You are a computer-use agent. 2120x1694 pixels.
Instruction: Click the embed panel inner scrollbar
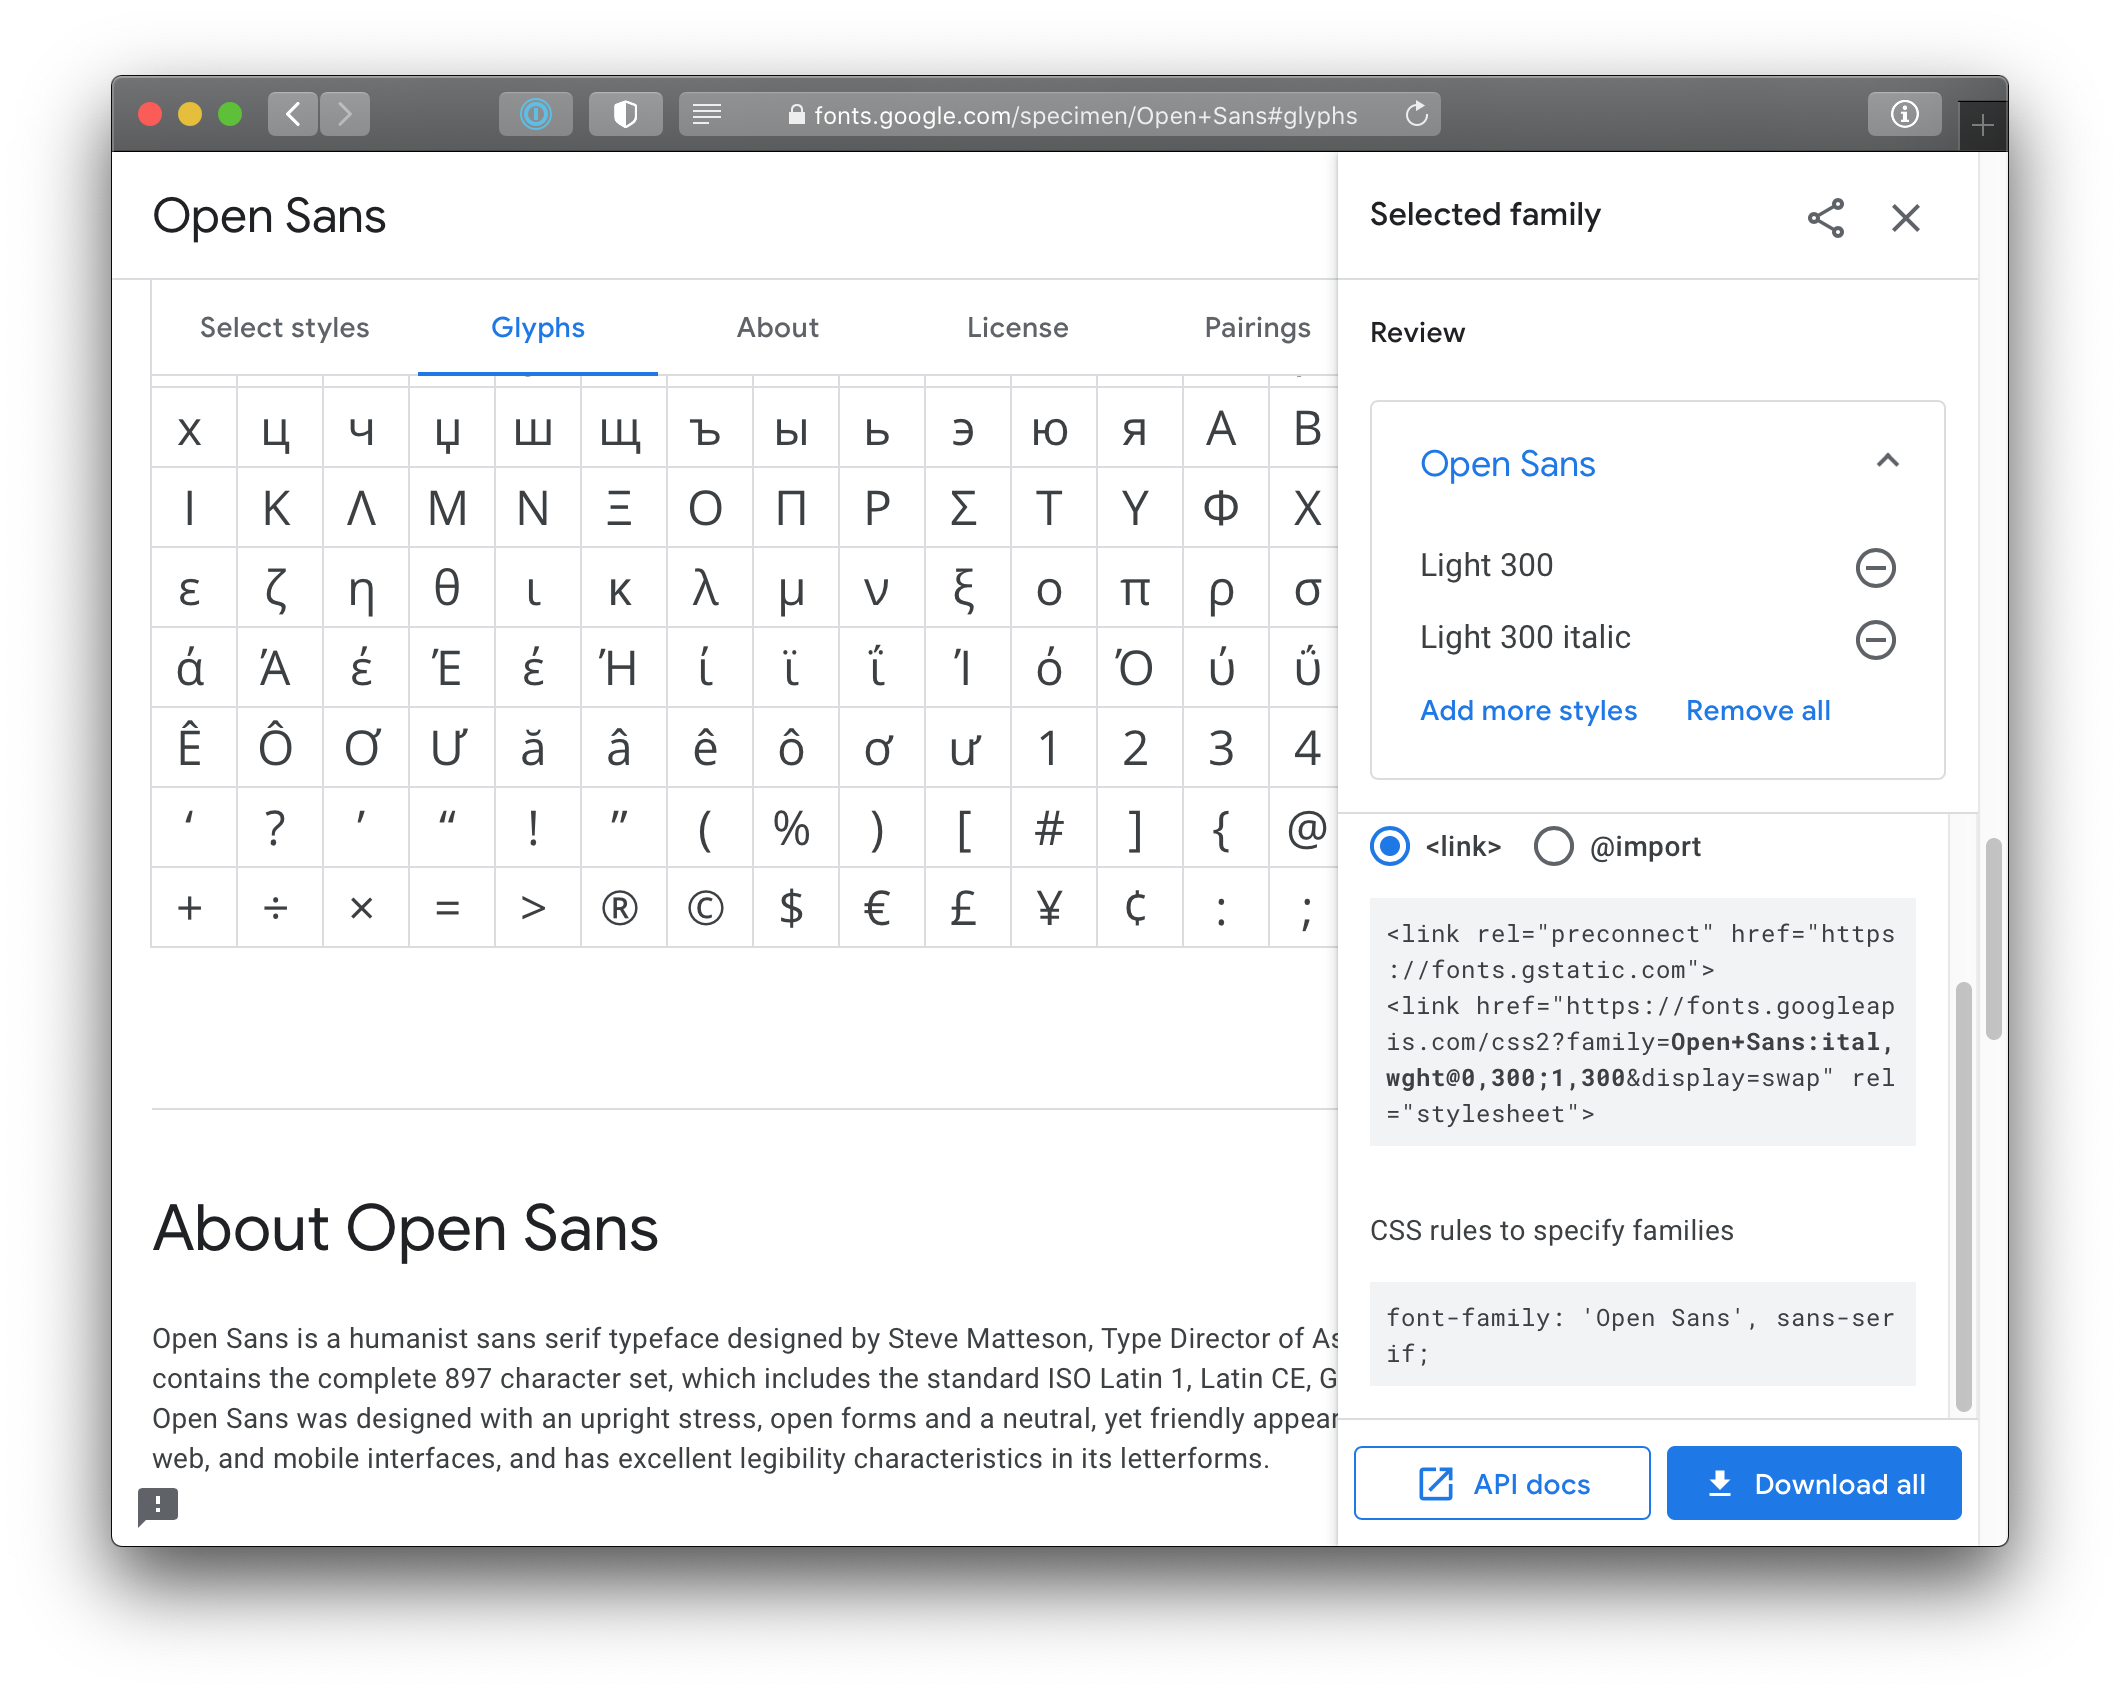(x=1963, y=1198)
